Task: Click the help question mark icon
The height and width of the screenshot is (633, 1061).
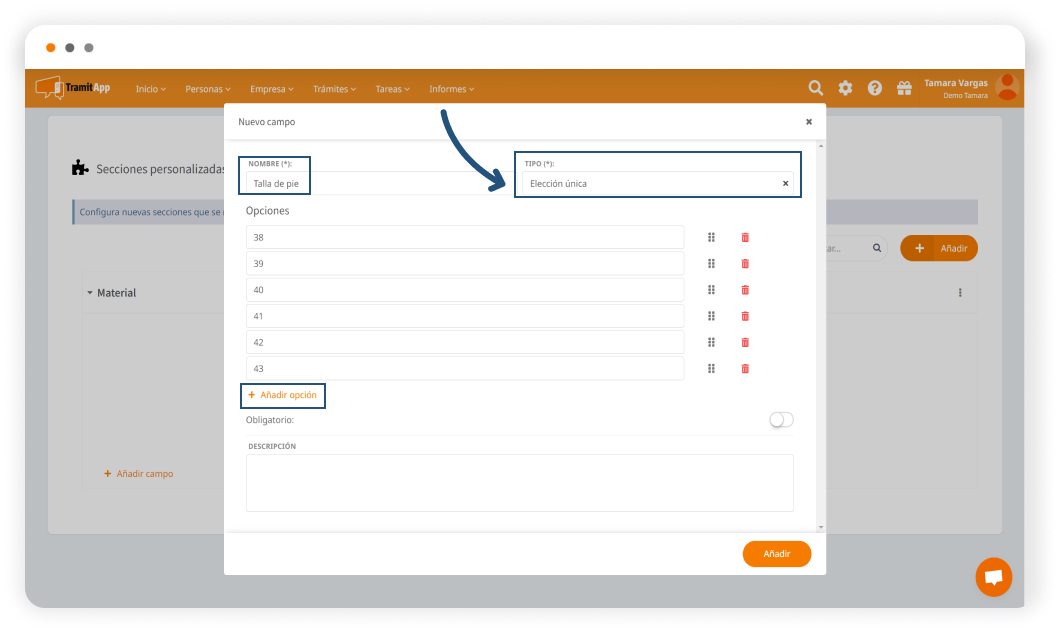Action: coord(875,88)
